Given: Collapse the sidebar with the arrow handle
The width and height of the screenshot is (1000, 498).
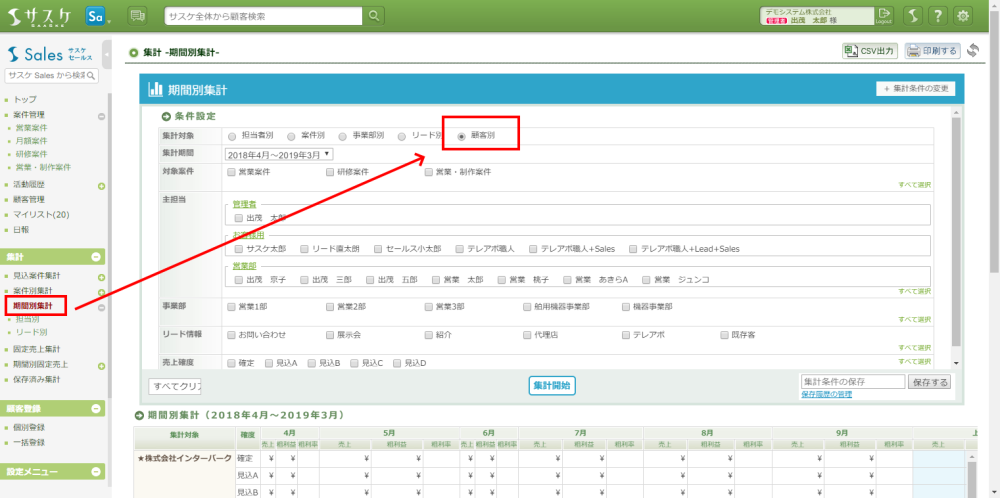Looking at the screenshot, I should (x=107, y=54).
